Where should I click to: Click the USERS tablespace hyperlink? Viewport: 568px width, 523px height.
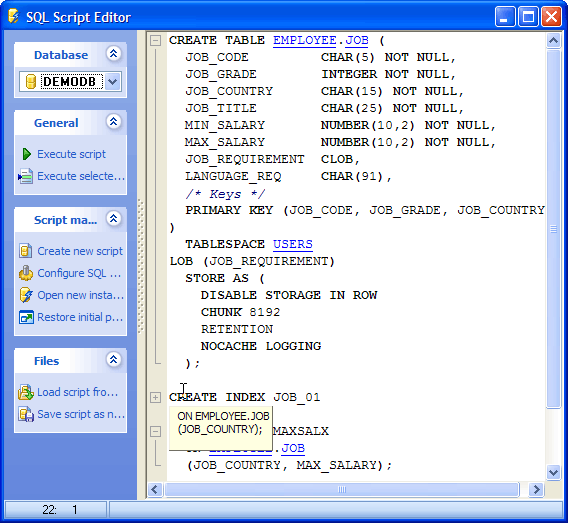[293, 244]
